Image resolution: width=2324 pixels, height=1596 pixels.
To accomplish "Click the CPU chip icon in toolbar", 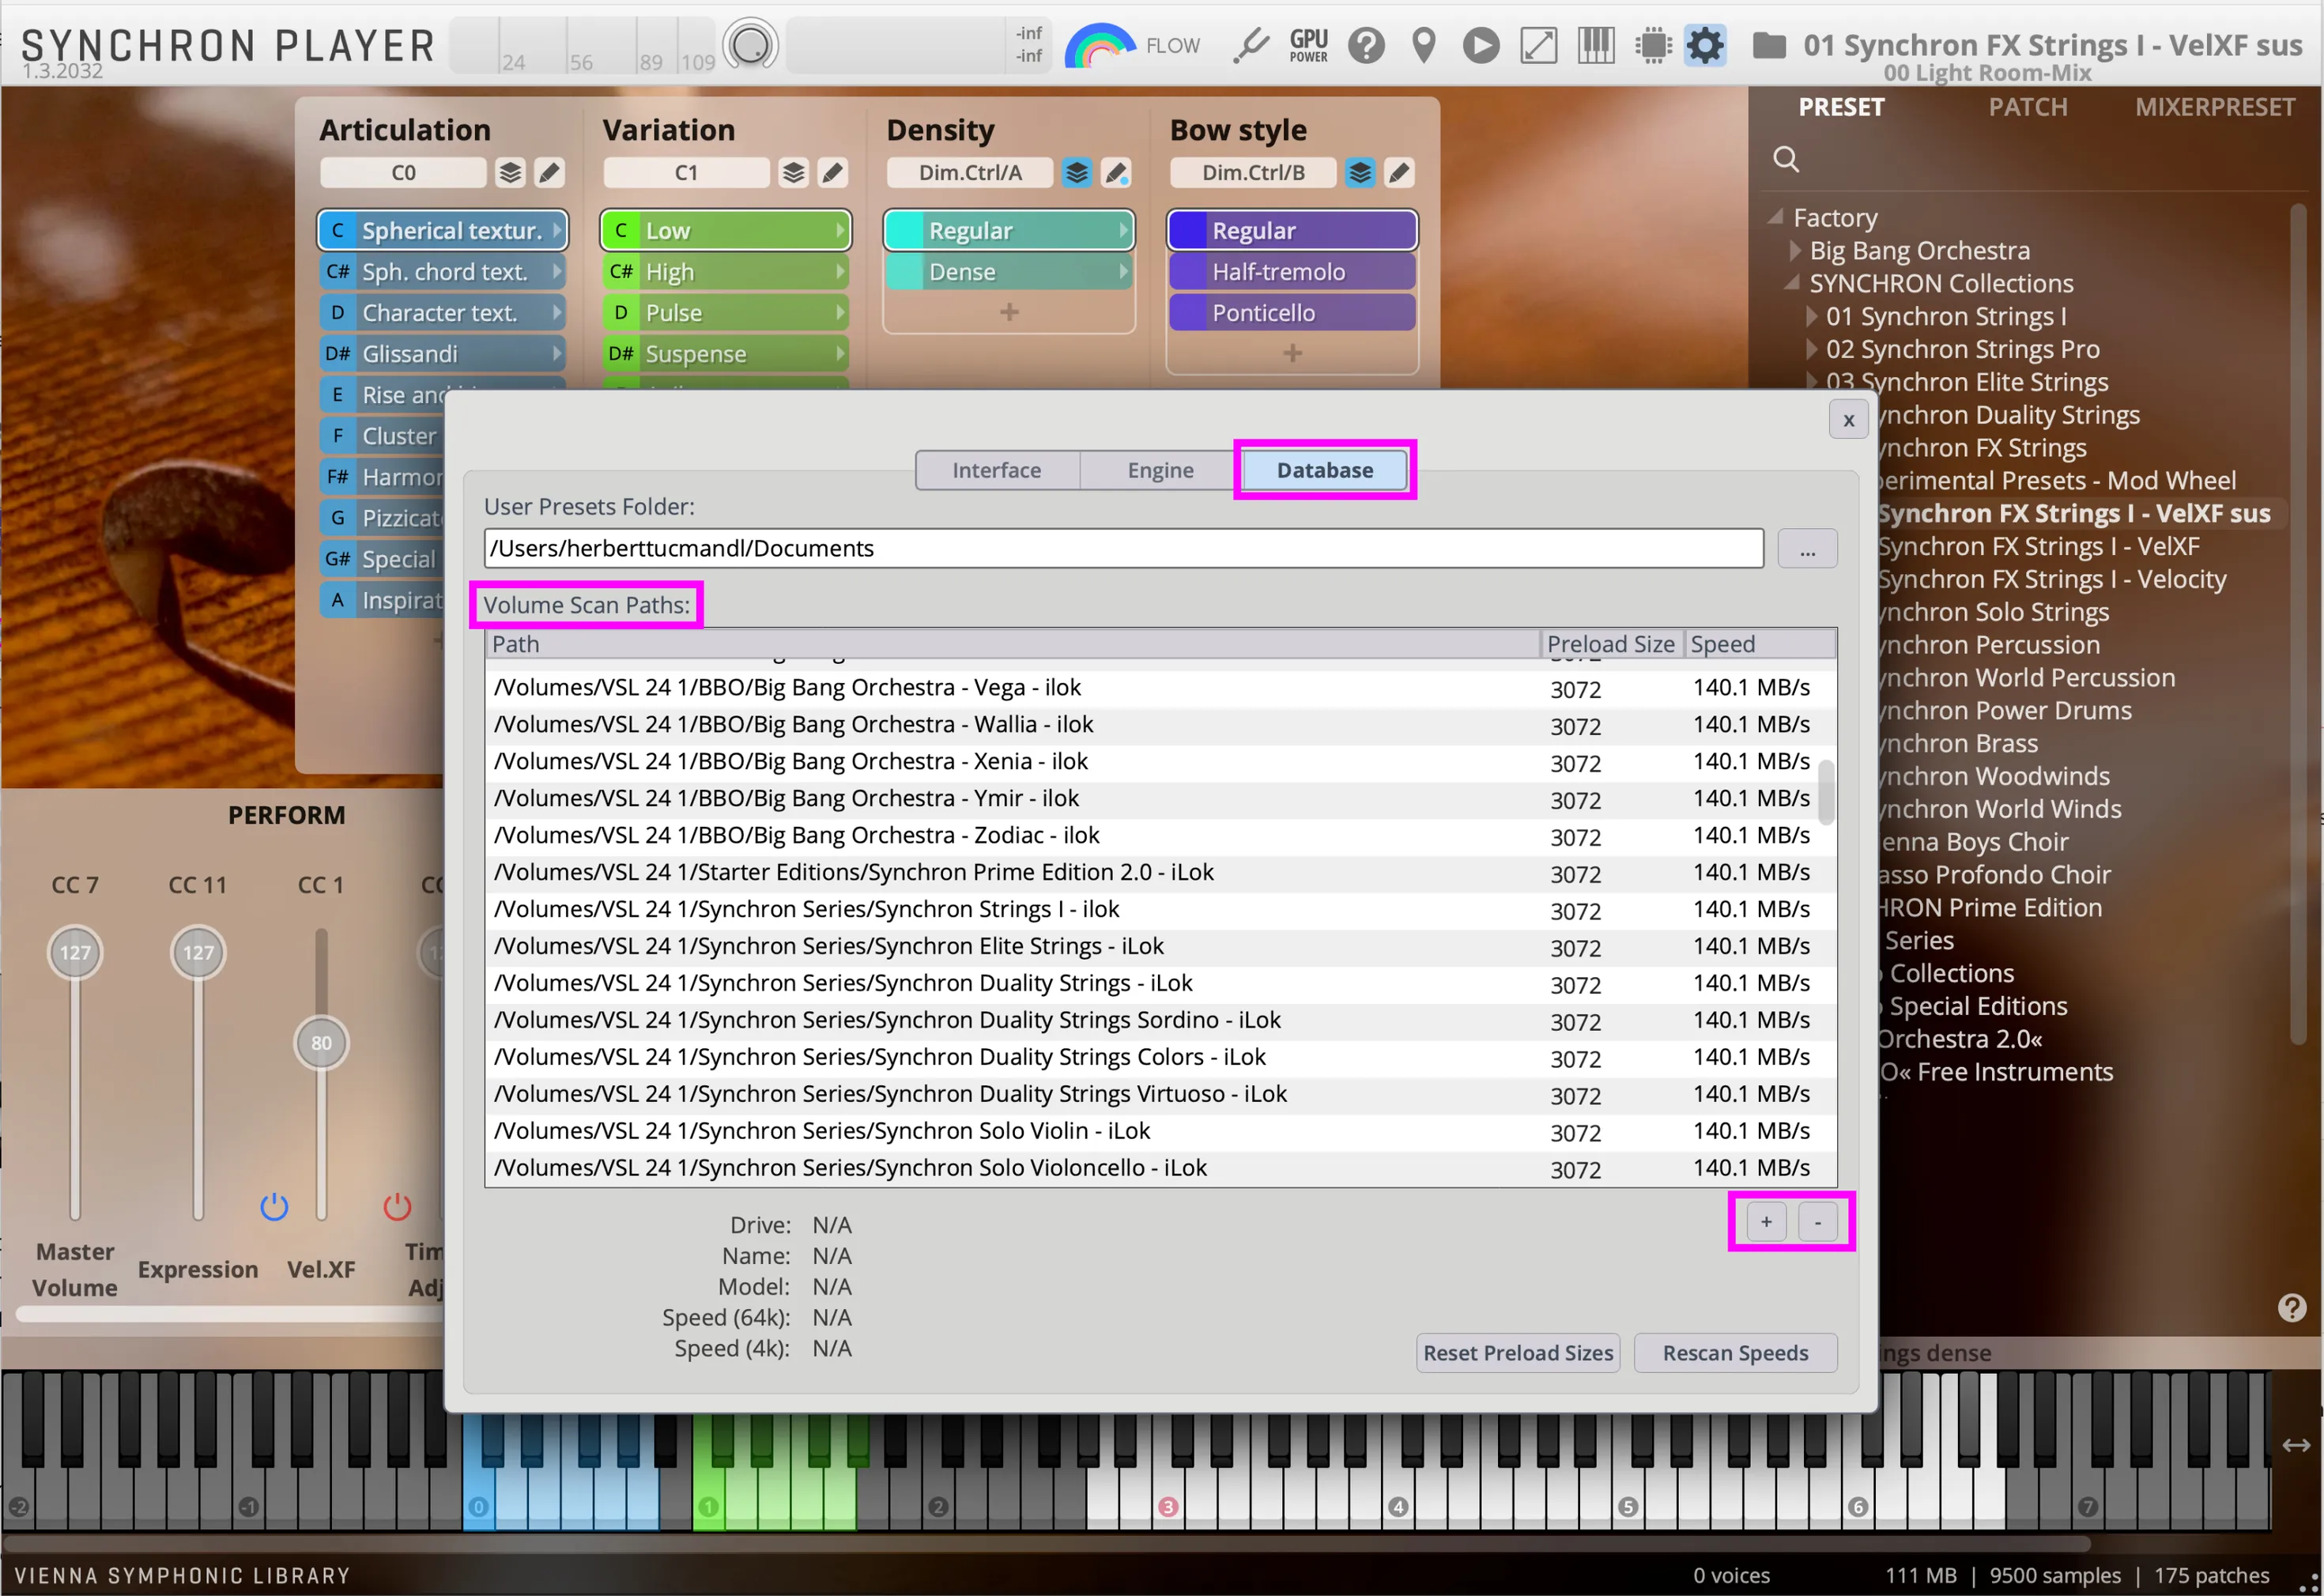I will (x=1653, y=45).
